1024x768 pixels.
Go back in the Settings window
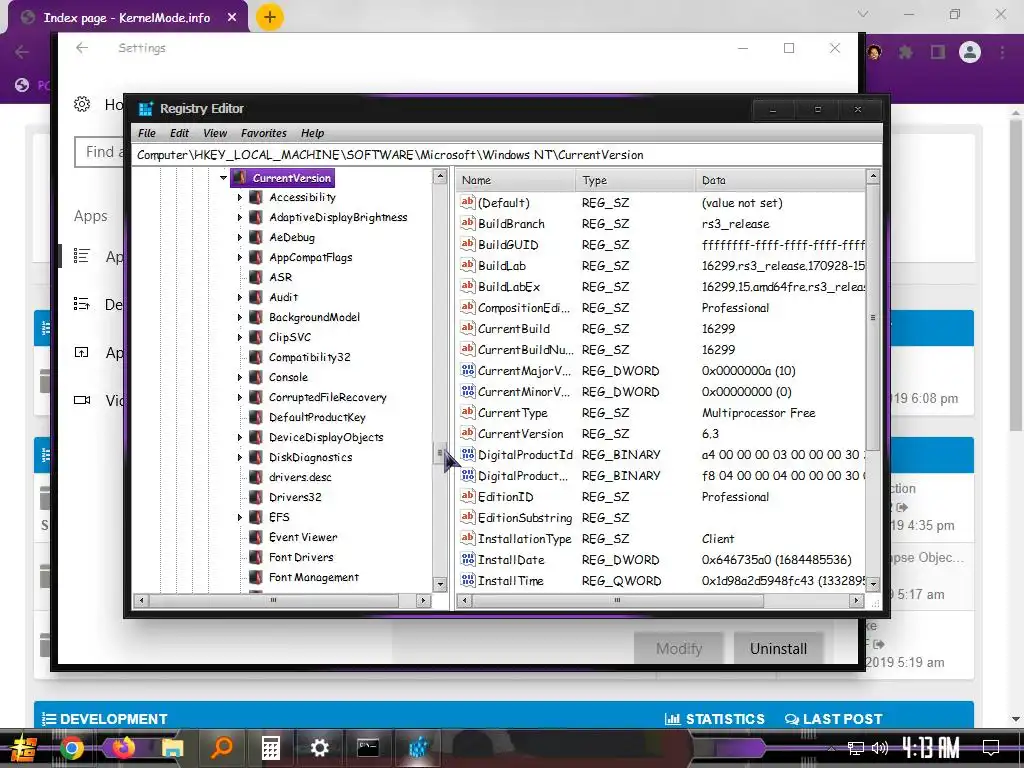coord(82,48)
